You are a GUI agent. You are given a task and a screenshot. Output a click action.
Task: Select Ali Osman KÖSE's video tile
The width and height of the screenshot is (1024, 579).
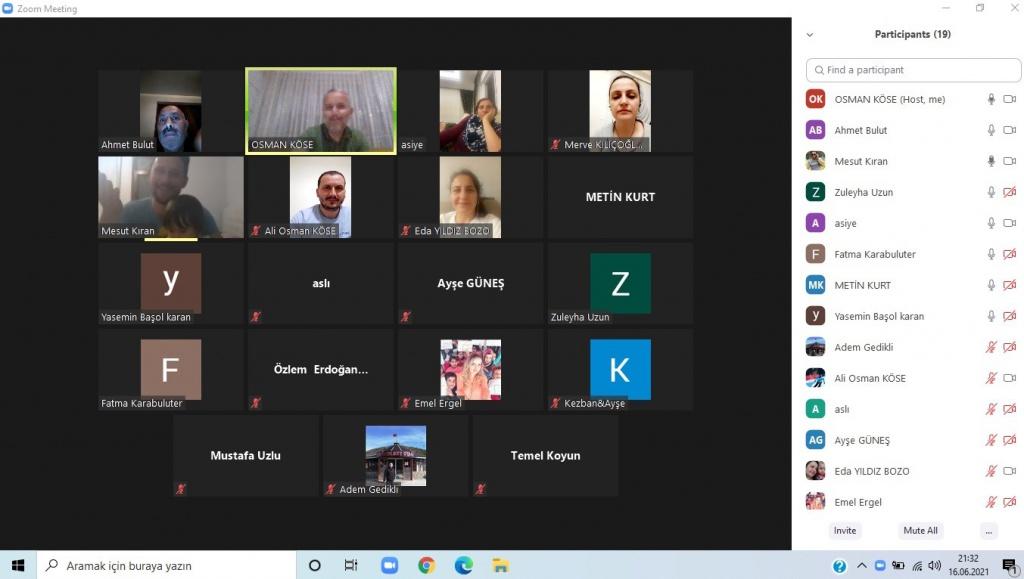tap(321, 197)
